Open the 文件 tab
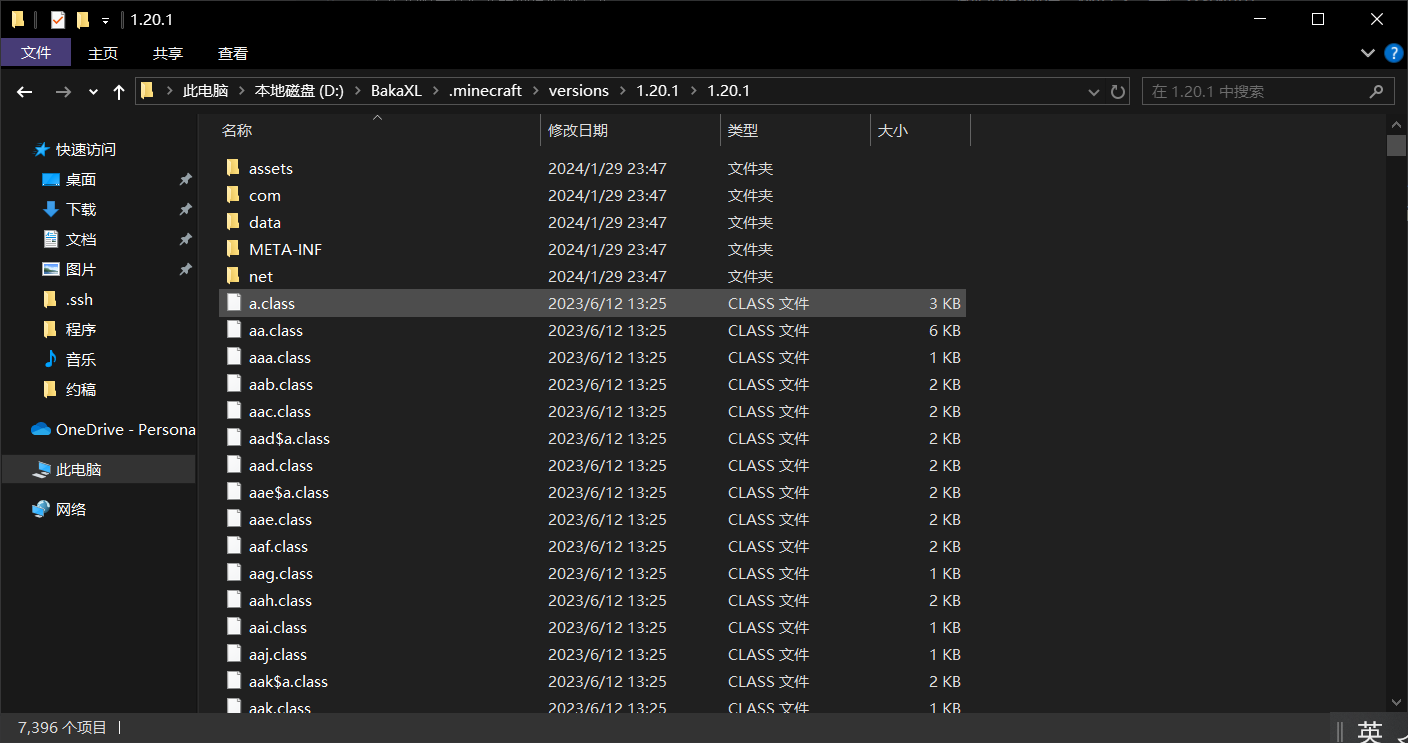Viewport: 1408px width, 743px height. coord(36,53)
